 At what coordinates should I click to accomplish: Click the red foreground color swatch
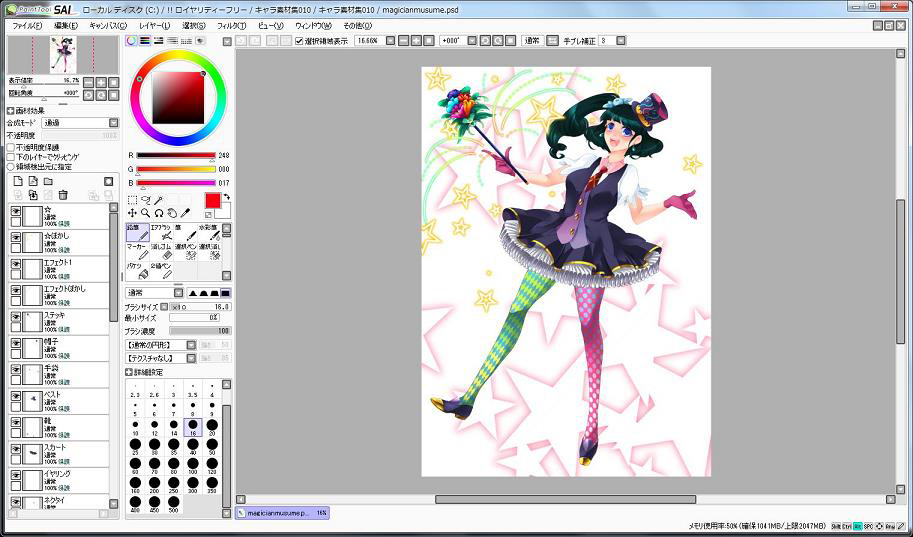[212, 201]
